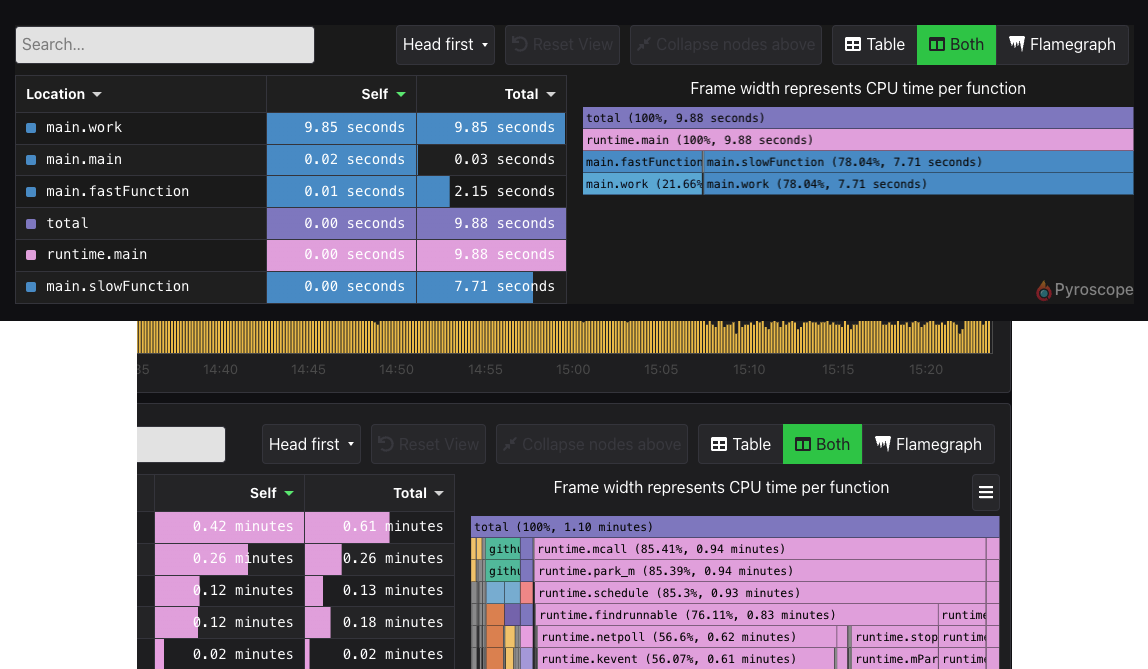Click 0.13 minutes Total cell
This screenshot has width=1148, height=669.
(x=379, y=591)
